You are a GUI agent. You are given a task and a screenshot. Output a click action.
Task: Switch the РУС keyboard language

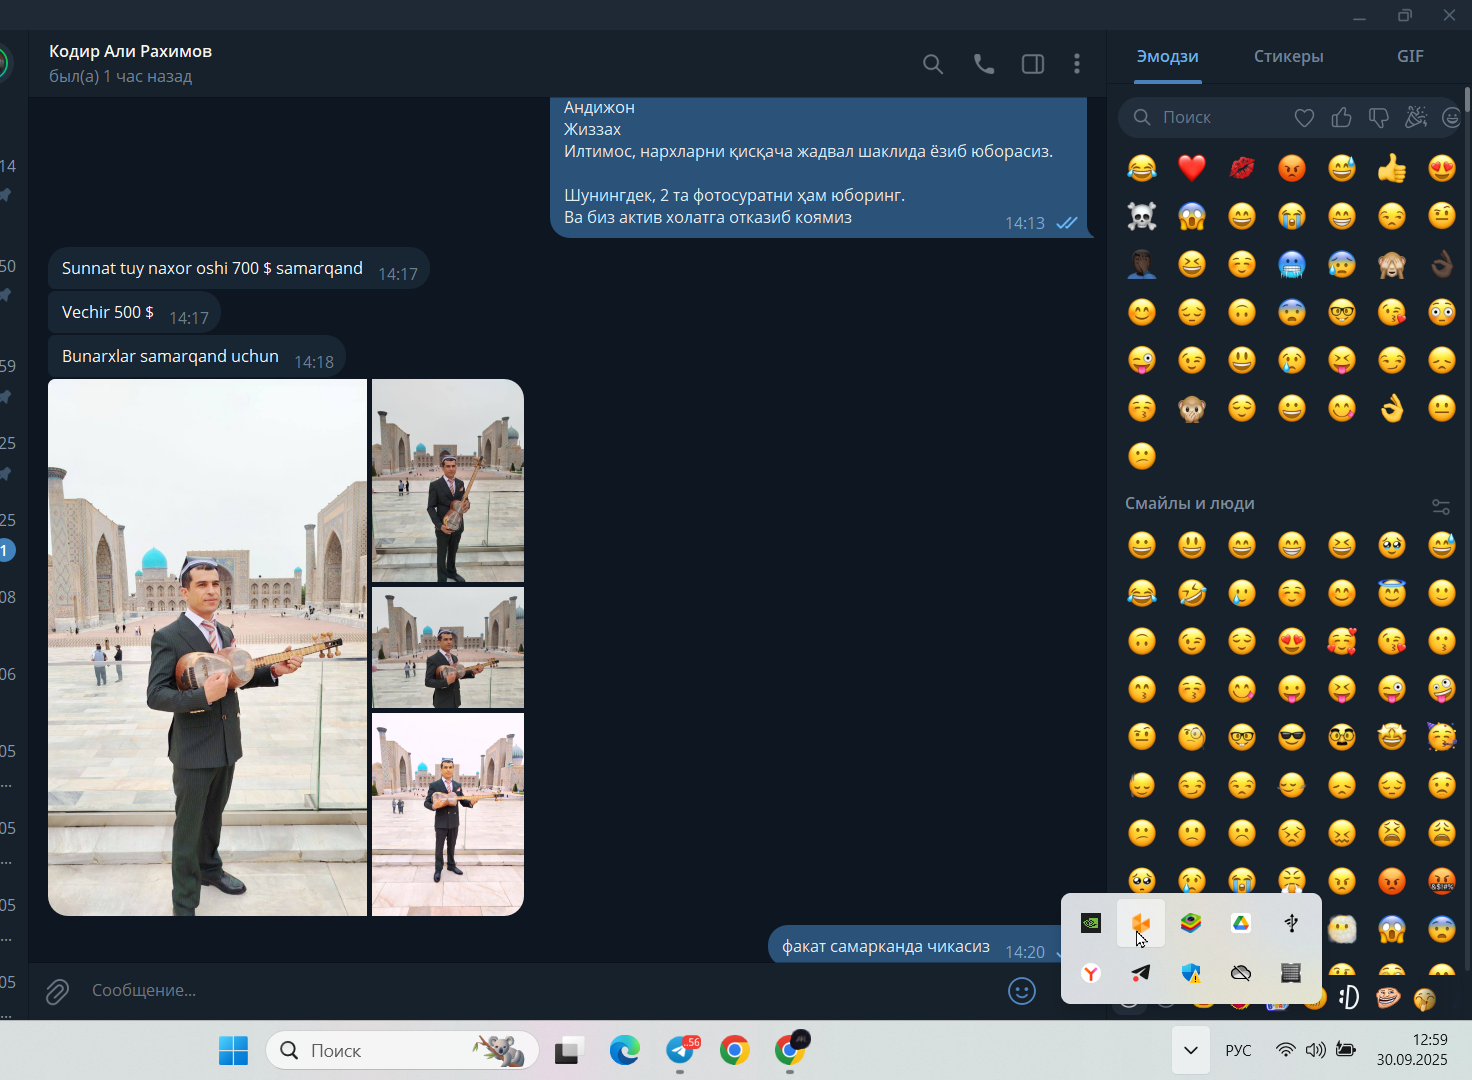(1238, 1050)
